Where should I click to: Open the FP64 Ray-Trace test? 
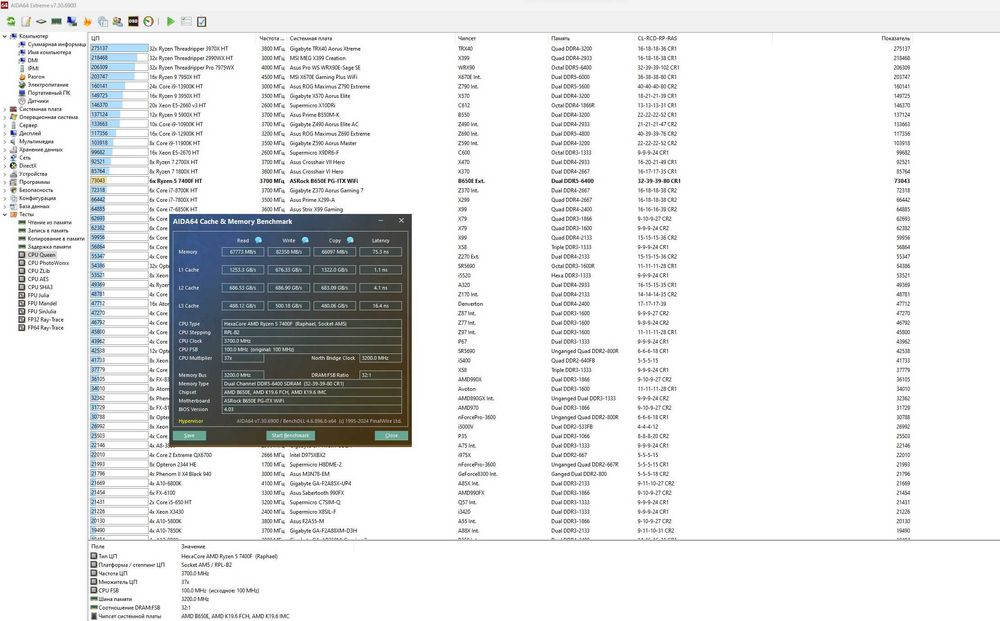tap(45, 328)
